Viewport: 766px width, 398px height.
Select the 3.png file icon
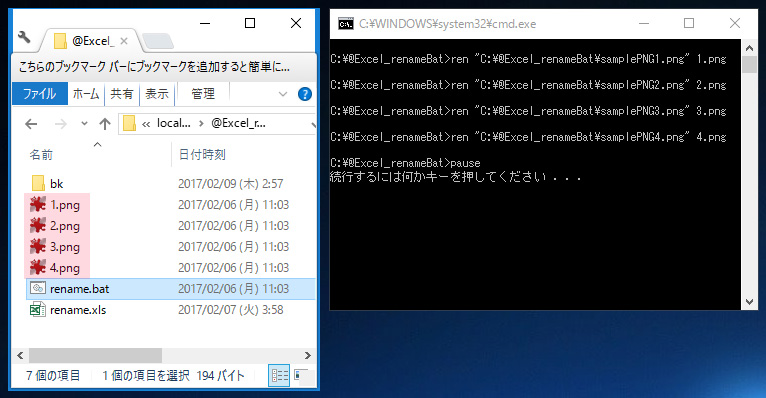[x=38, y=247]
